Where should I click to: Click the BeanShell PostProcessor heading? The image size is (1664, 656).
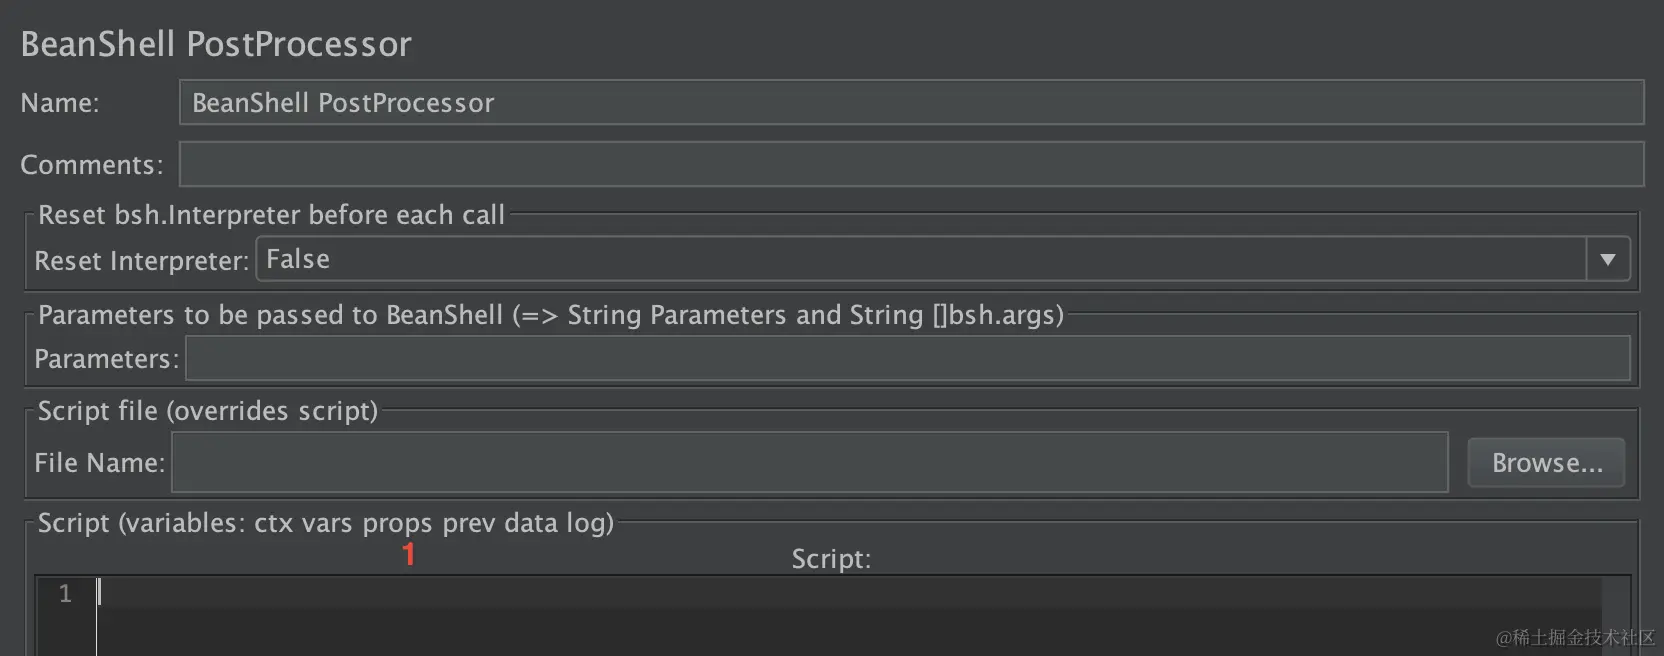(x=216, y=44)
